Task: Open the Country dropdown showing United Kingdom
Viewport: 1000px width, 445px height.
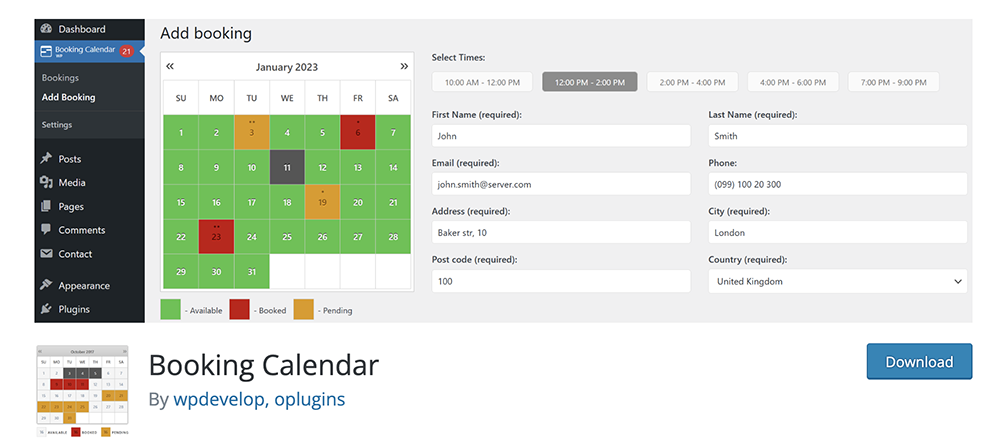Action: pos(837,281)
